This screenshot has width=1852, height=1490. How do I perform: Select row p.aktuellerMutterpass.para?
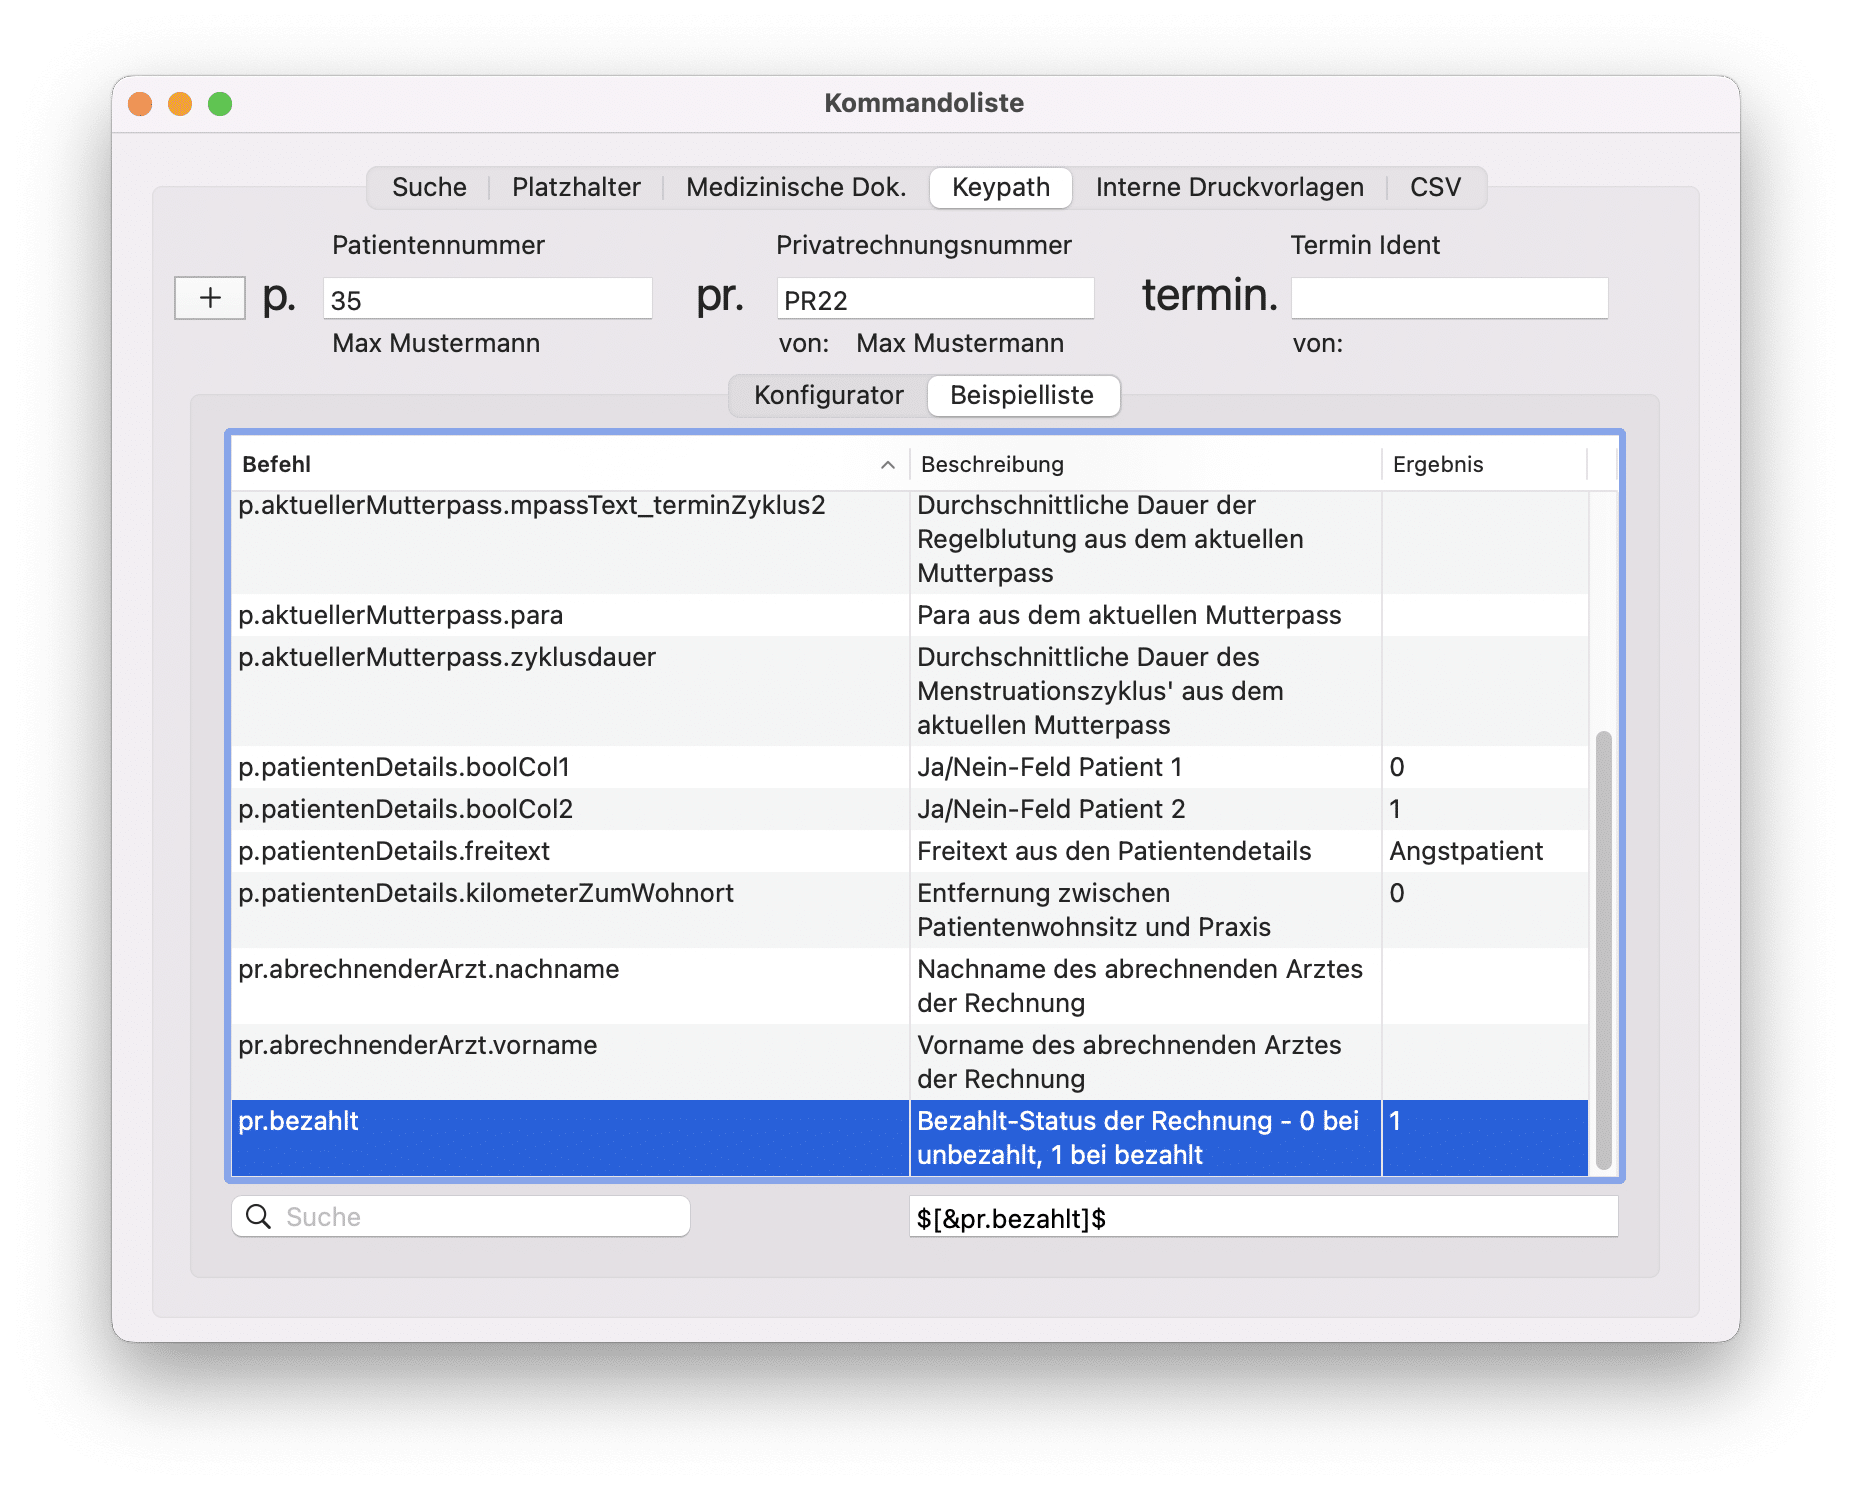(x=910, y=615)
